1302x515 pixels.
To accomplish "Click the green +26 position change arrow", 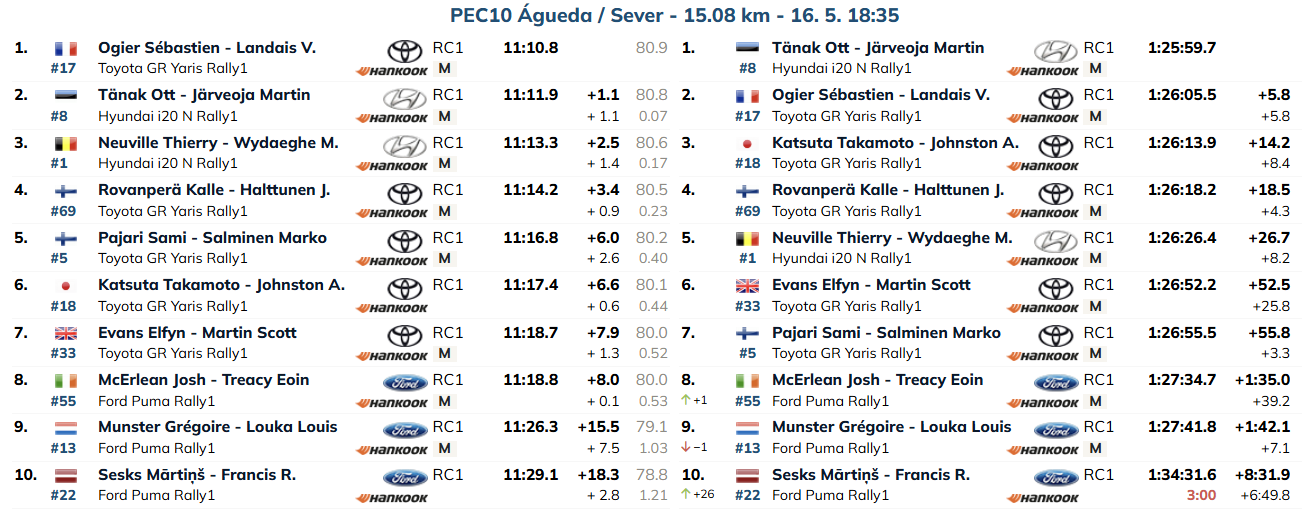I will coord(697,494).
